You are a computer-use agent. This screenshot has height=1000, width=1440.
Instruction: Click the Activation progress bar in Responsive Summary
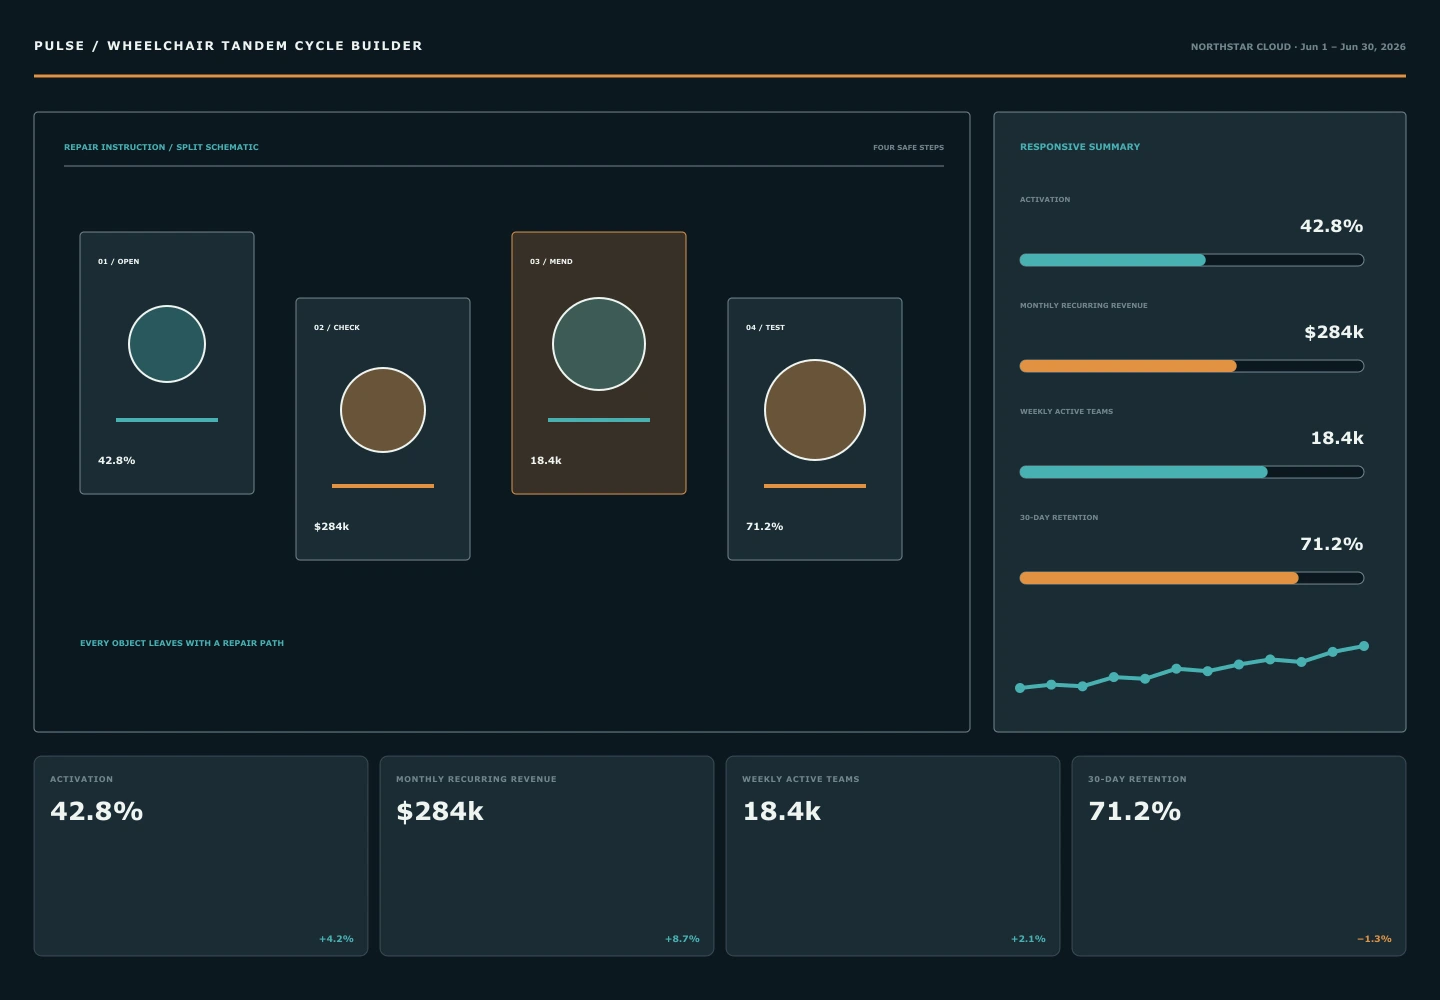(1192, 260)
